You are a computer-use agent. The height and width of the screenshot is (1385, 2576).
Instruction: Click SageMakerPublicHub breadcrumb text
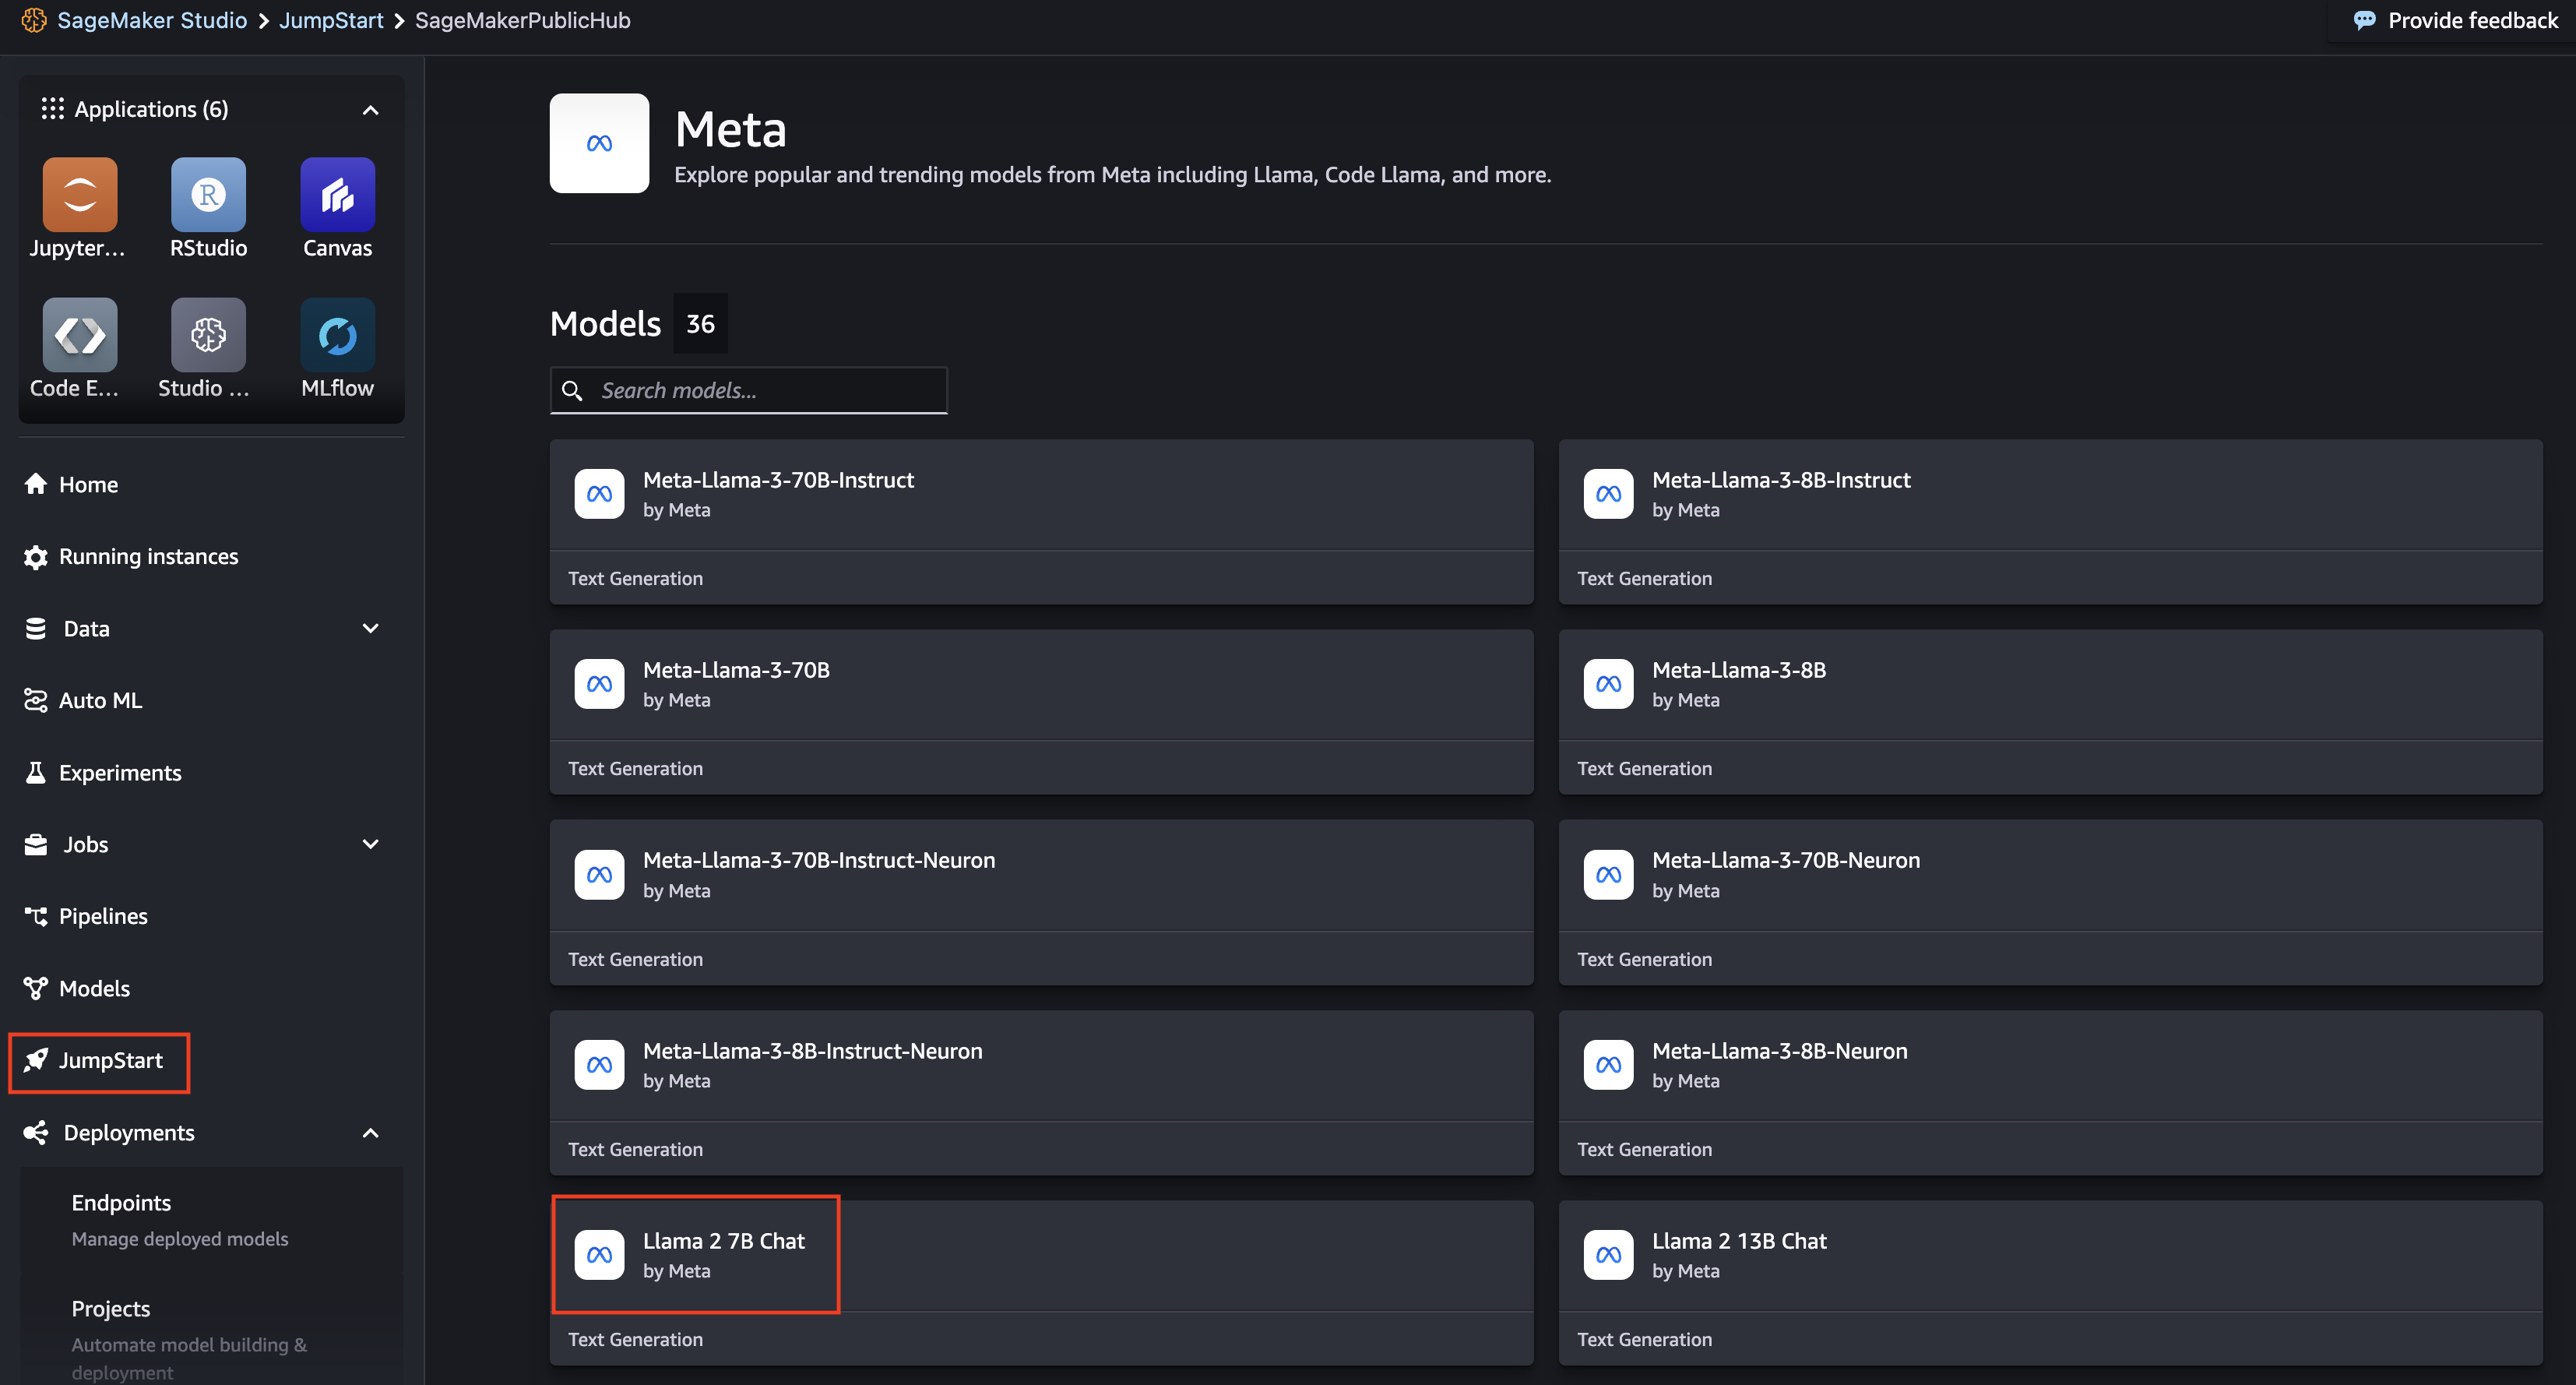pos(522,20)
